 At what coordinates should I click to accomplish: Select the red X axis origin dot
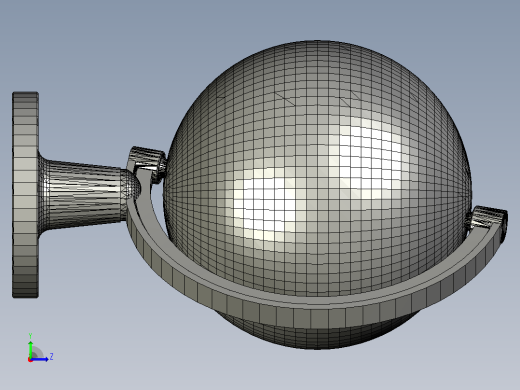(30, 360)
